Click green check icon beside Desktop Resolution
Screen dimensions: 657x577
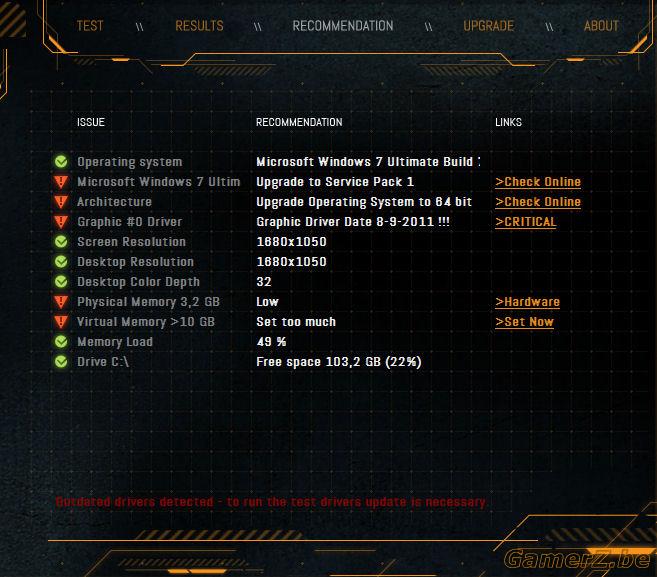click(61, 262)
